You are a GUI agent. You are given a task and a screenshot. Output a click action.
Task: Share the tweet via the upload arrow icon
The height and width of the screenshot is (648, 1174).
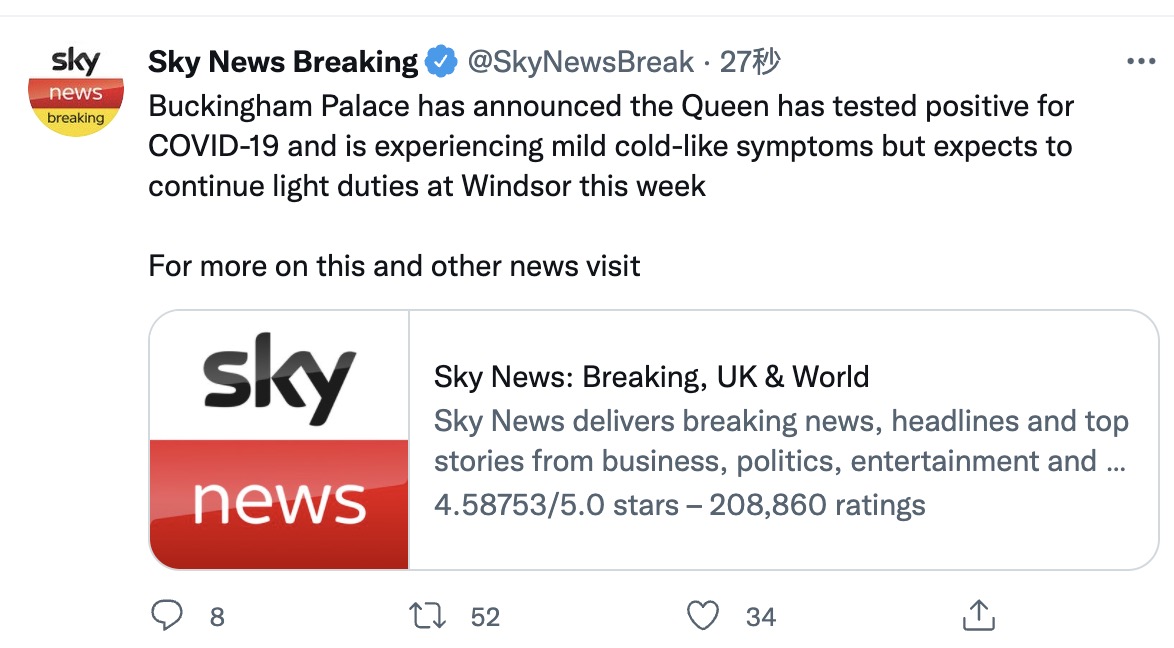click(976, 615)
